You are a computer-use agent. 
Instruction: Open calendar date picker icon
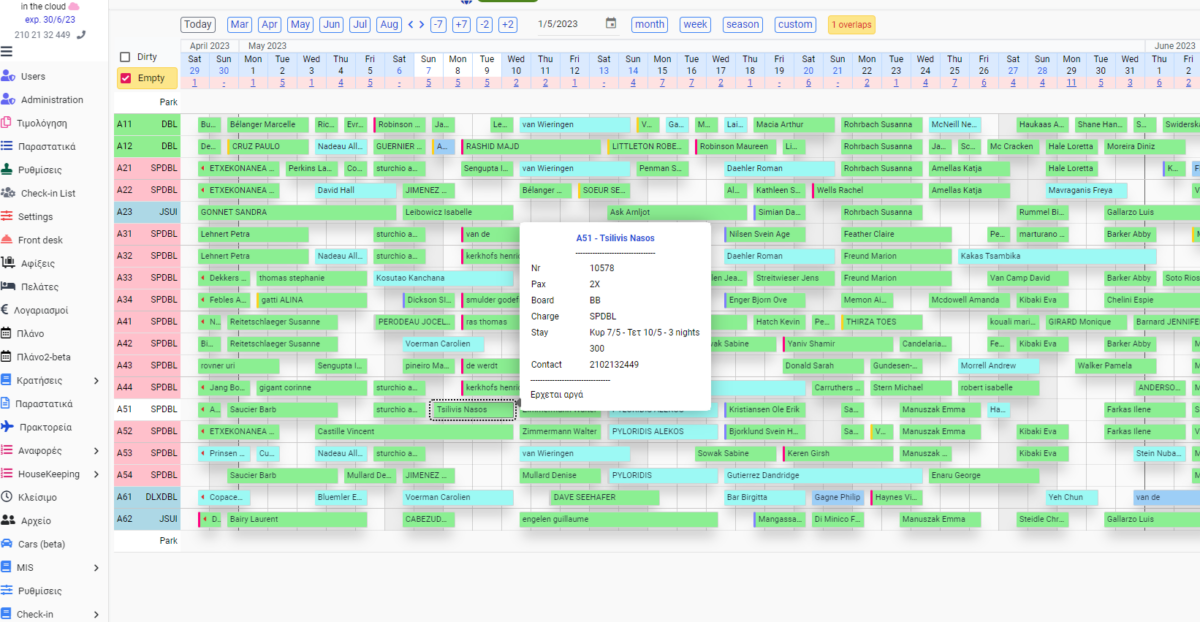(x=611, y=24)
